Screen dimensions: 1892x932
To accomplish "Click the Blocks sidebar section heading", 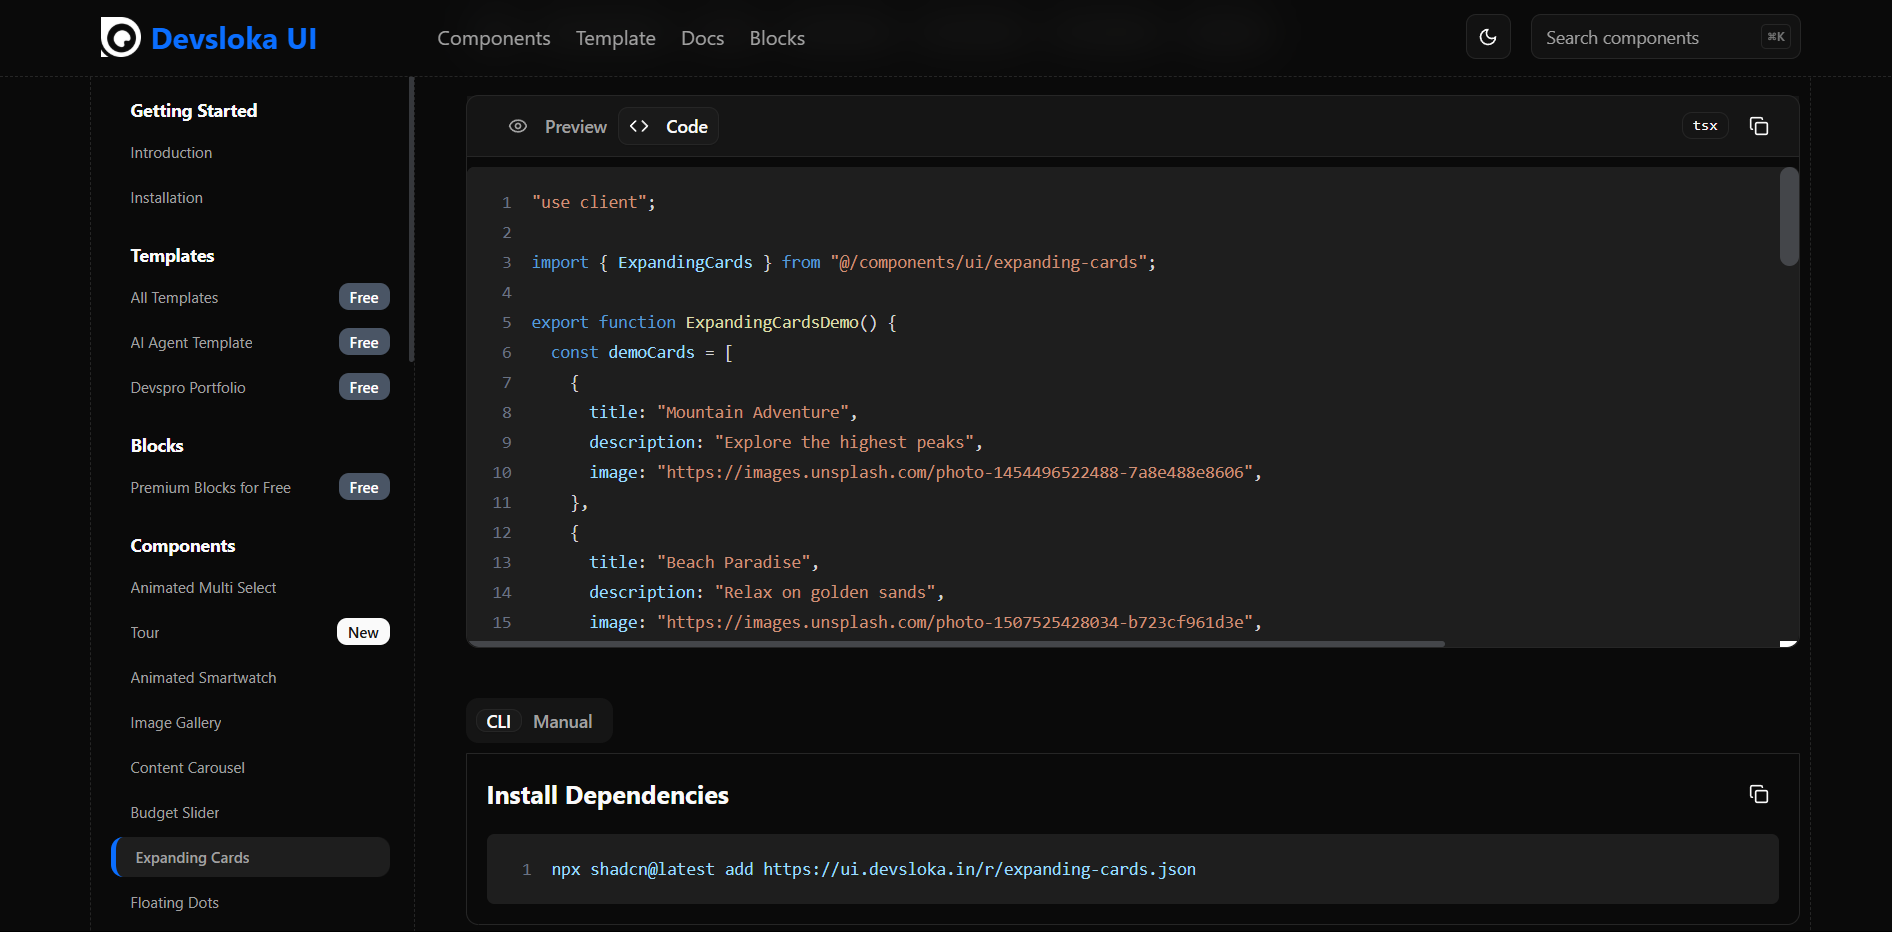I will (157, 446).
